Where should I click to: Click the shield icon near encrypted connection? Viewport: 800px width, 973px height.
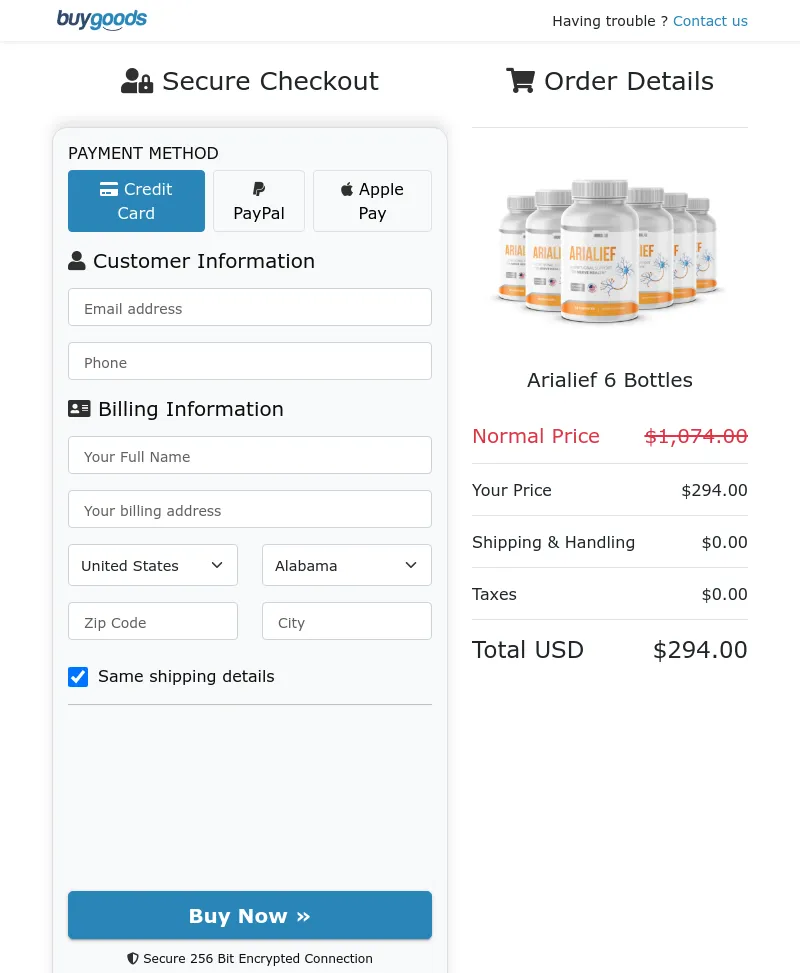click(x=133, y=958)
